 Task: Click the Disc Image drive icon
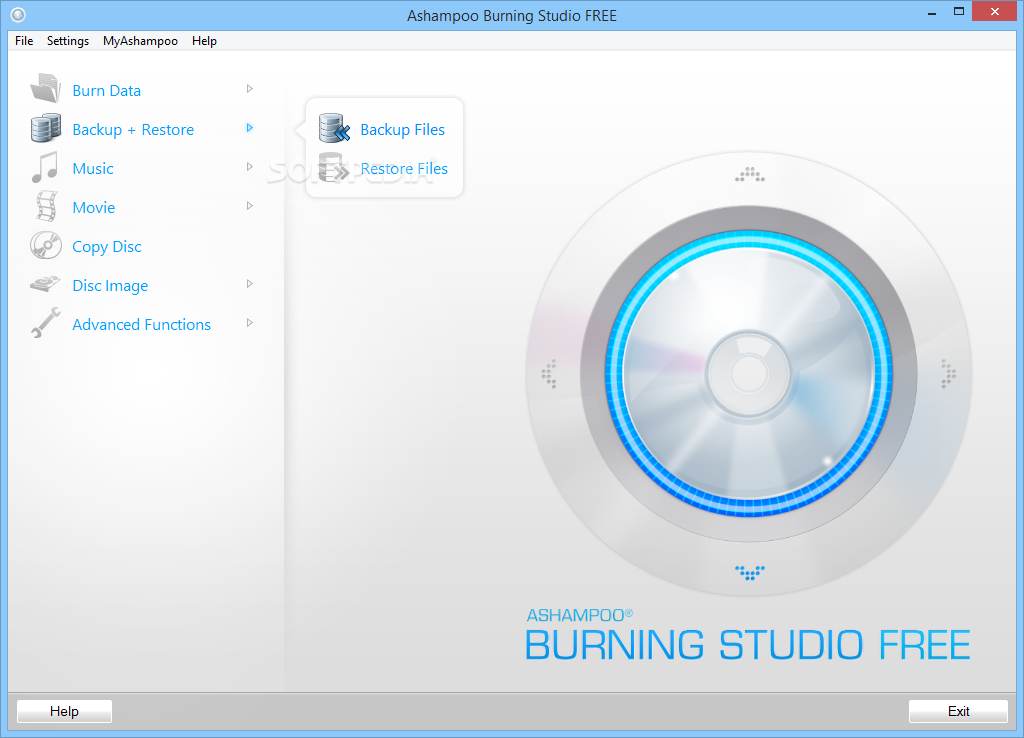click(46, 284)
